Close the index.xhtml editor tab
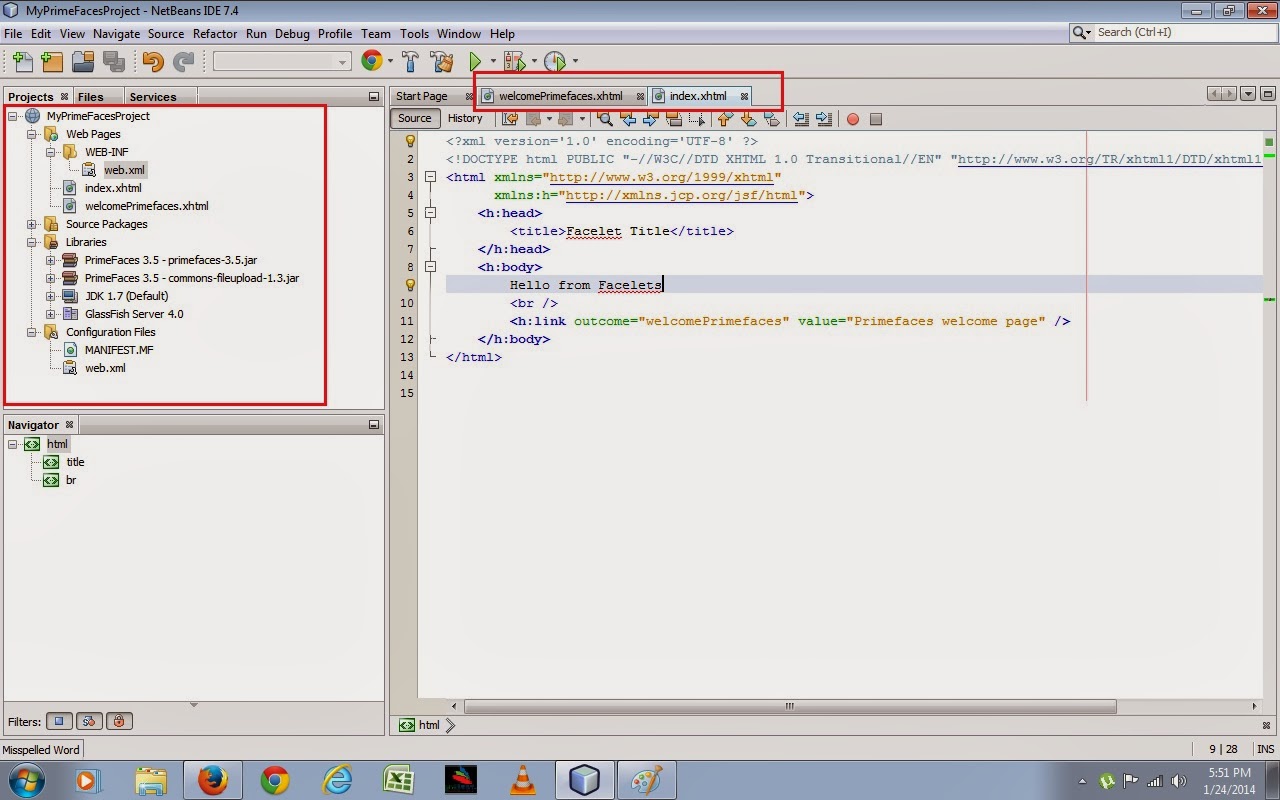Image resolution: width=1280 pixels, height=800 pixels. 744,96
